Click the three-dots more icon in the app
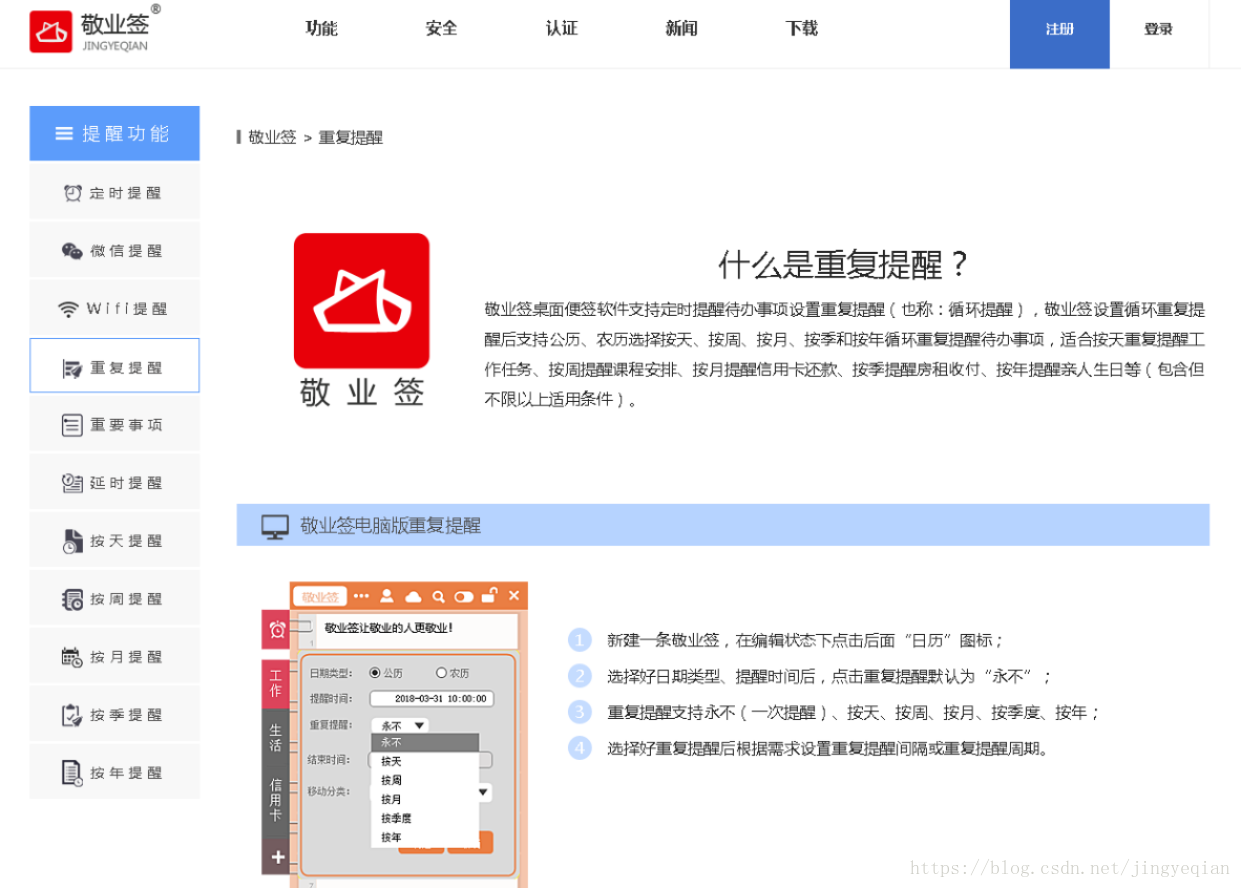 coord(361,596)
